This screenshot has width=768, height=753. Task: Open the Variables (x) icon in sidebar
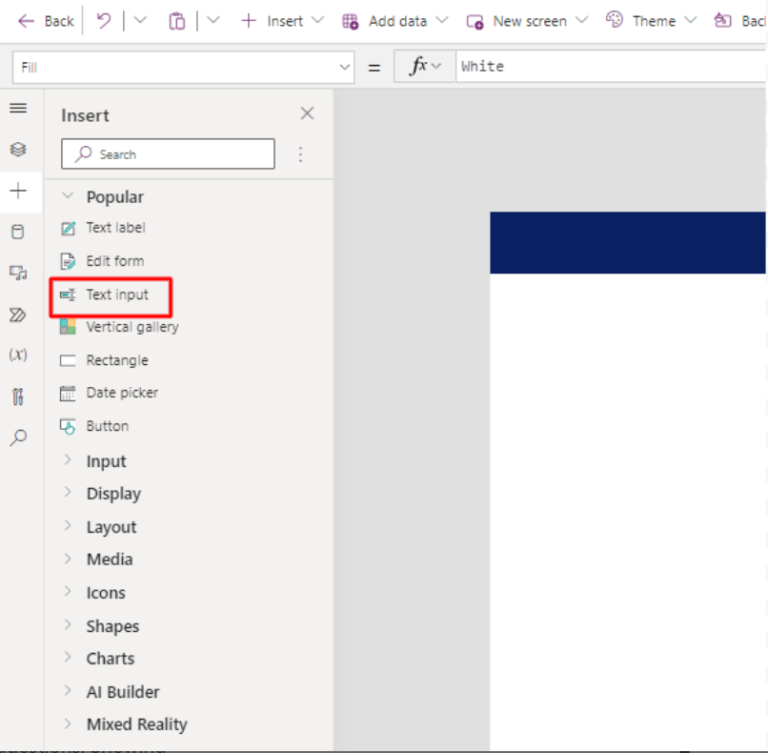tap(18, 355)
